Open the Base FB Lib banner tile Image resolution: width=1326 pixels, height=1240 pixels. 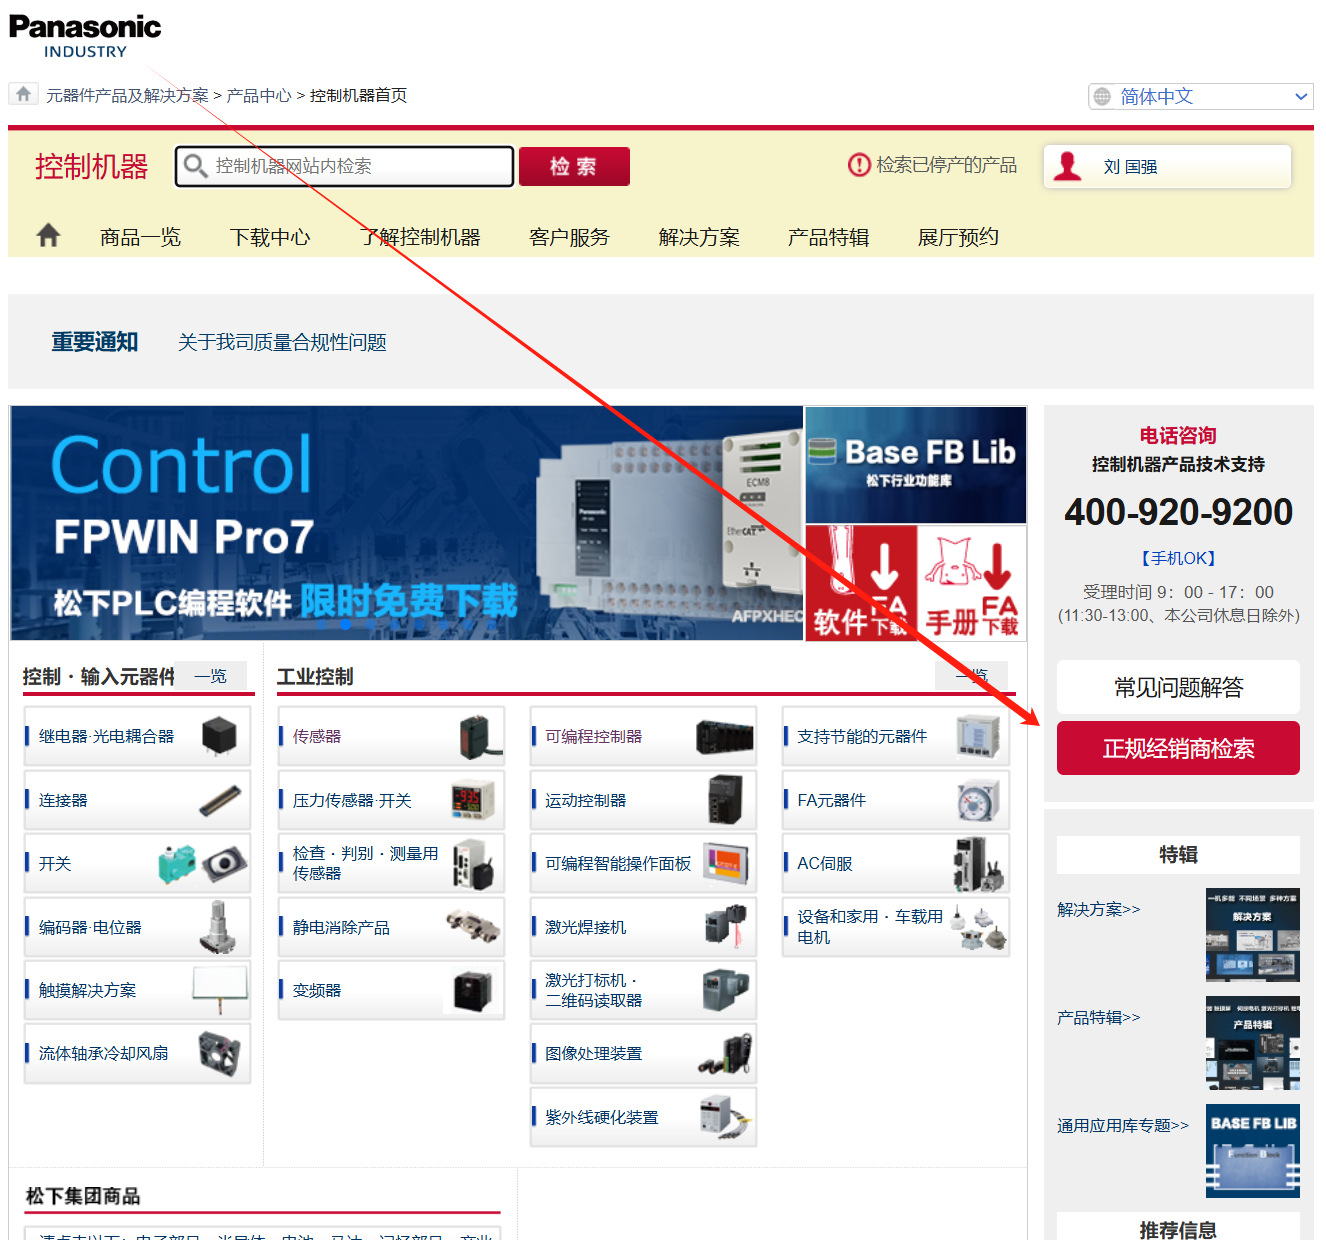[916, 464]
